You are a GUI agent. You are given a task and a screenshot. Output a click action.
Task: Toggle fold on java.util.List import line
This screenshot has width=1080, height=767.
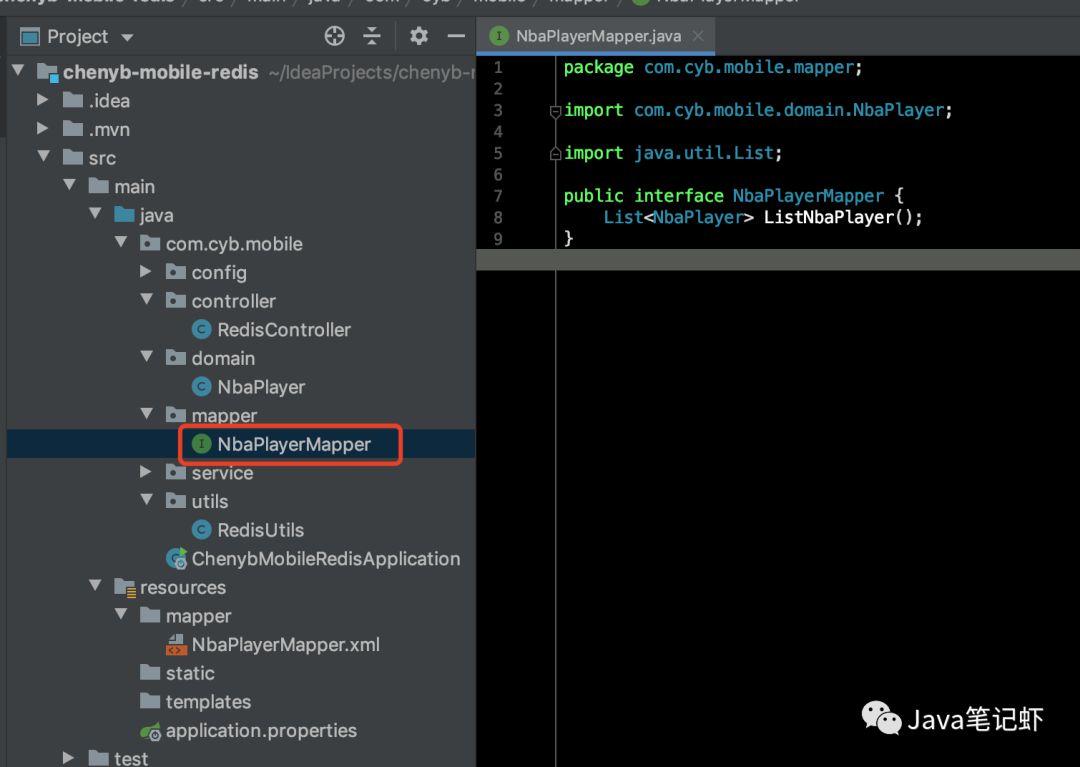pyautogui.click(x=555, y=154)
